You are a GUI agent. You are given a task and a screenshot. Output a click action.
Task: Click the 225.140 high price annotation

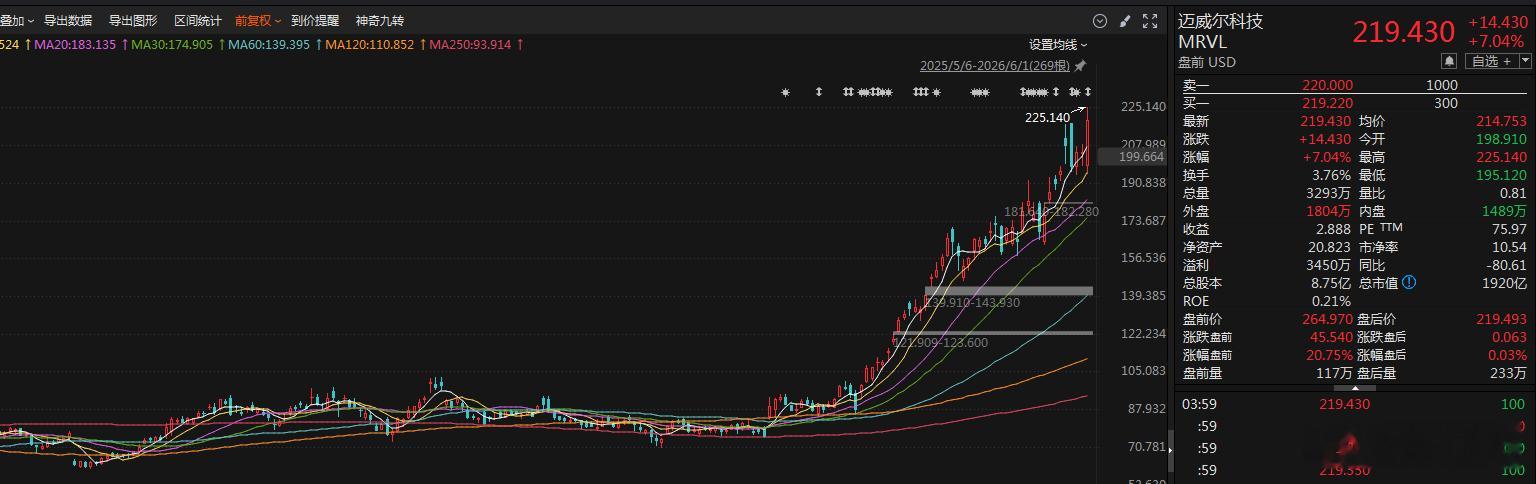(1047, 117)
